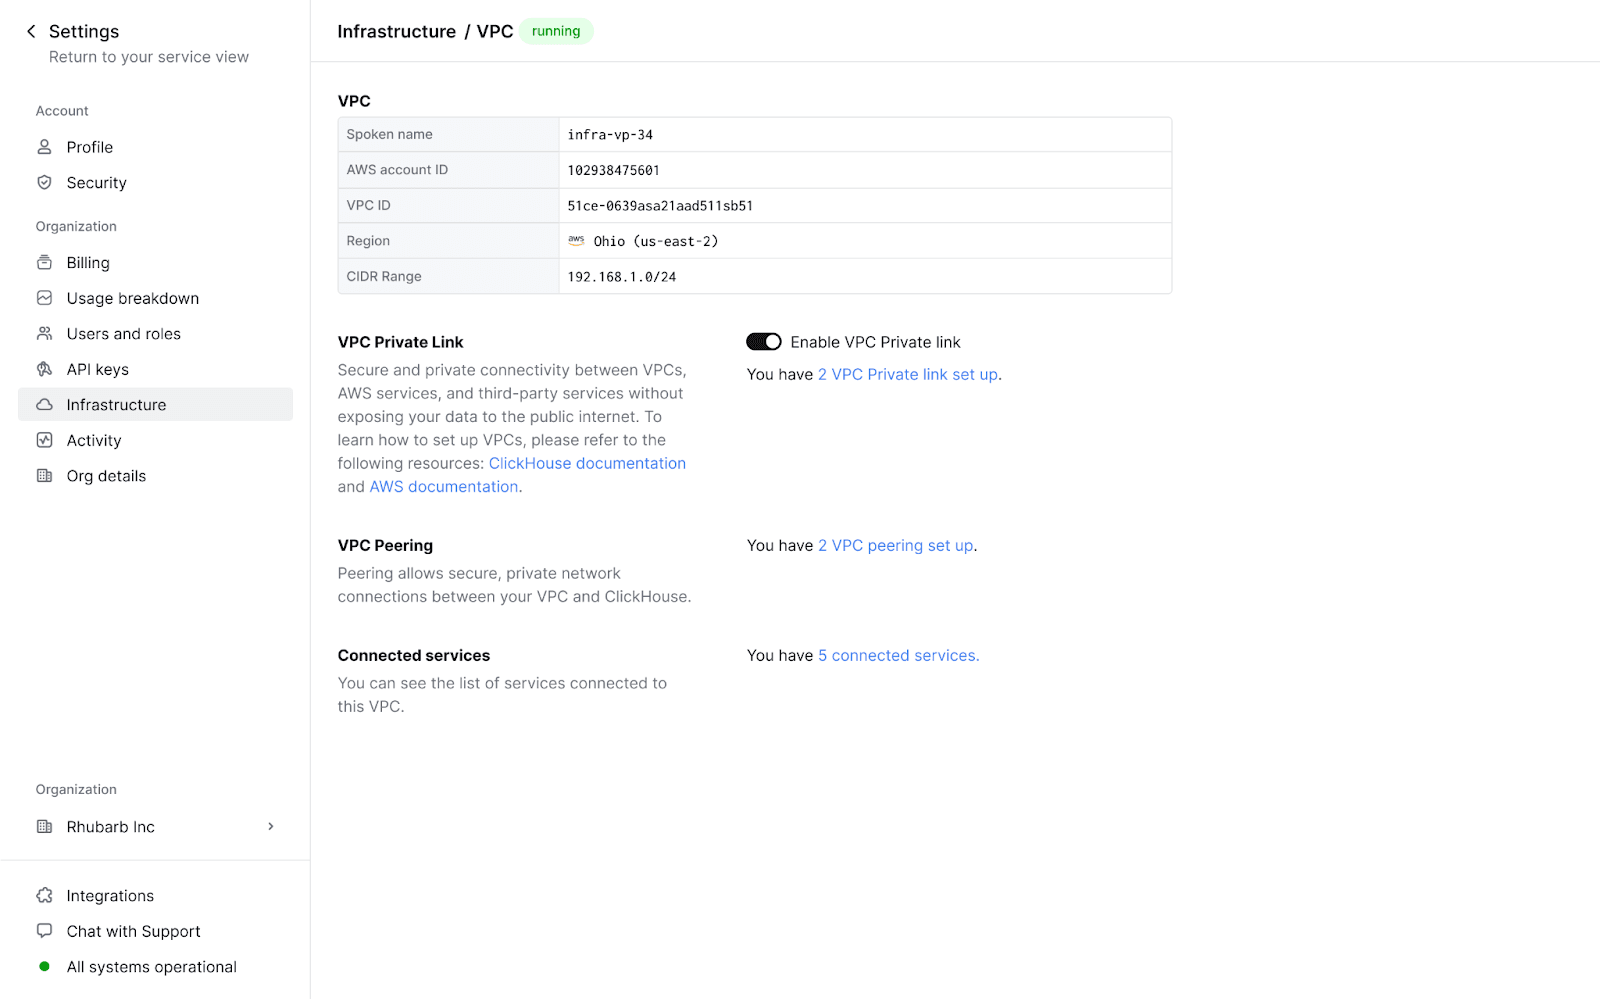Click the All systems operational status
The height and width of the screenshot is (1001, 1600).
[151, 967]
